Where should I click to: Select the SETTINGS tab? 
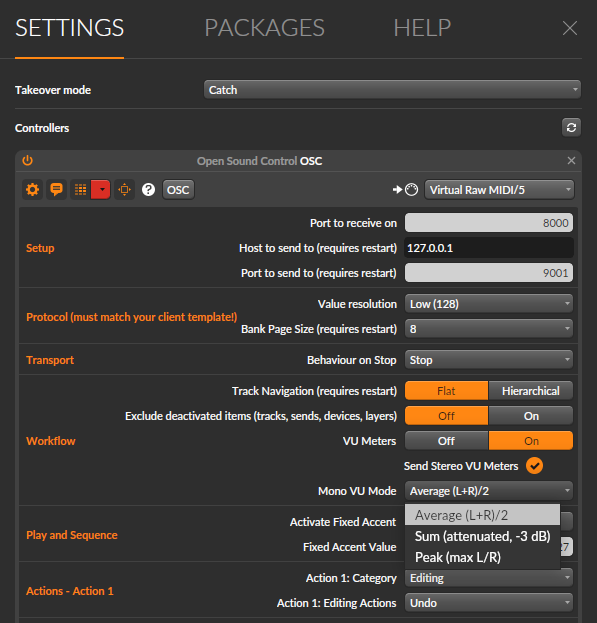coord(70,28)
